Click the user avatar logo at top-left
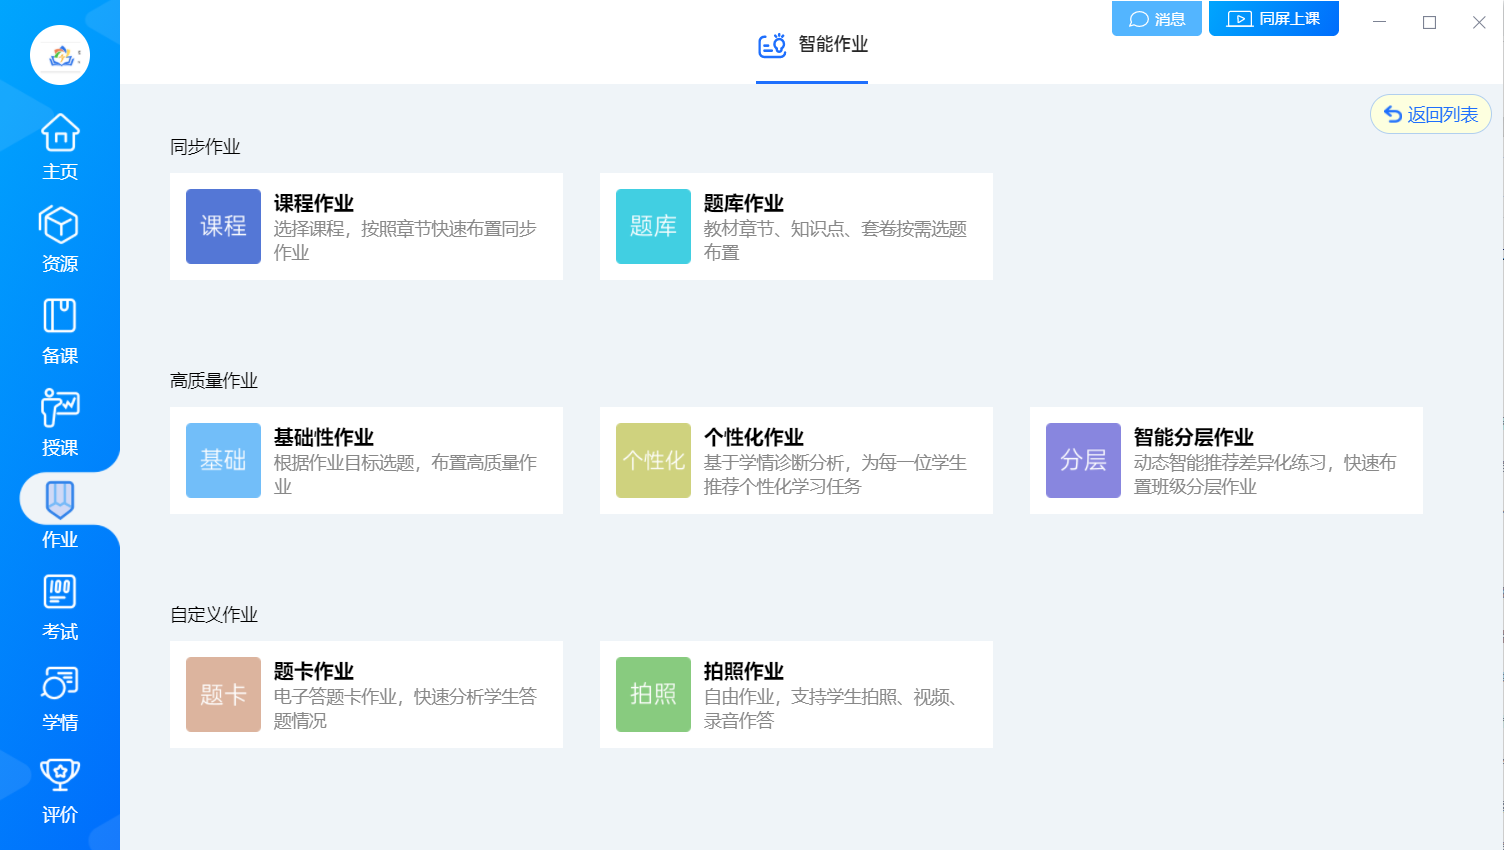This screenshot has width=1504, height=850. [60, 55]
